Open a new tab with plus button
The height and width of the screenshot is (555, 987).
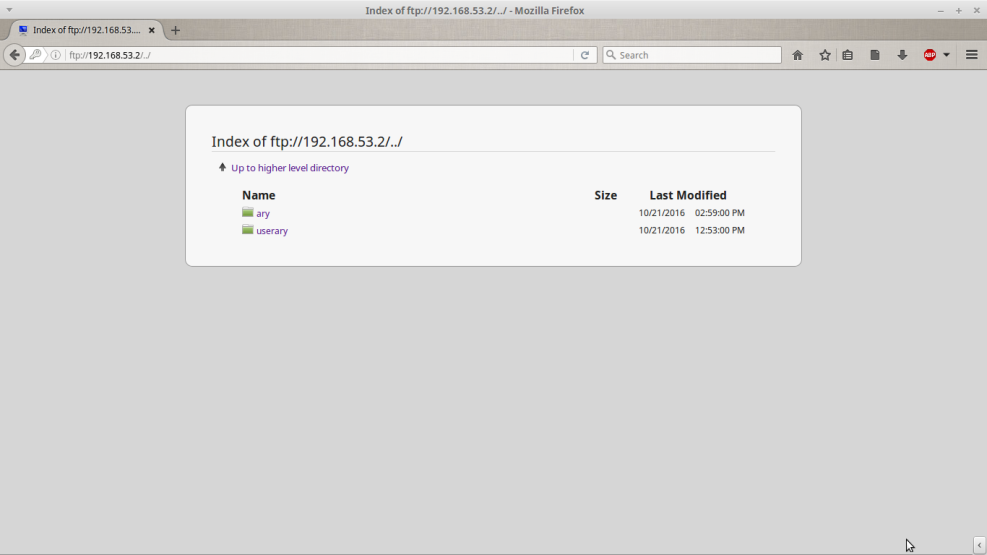[175, 30]
